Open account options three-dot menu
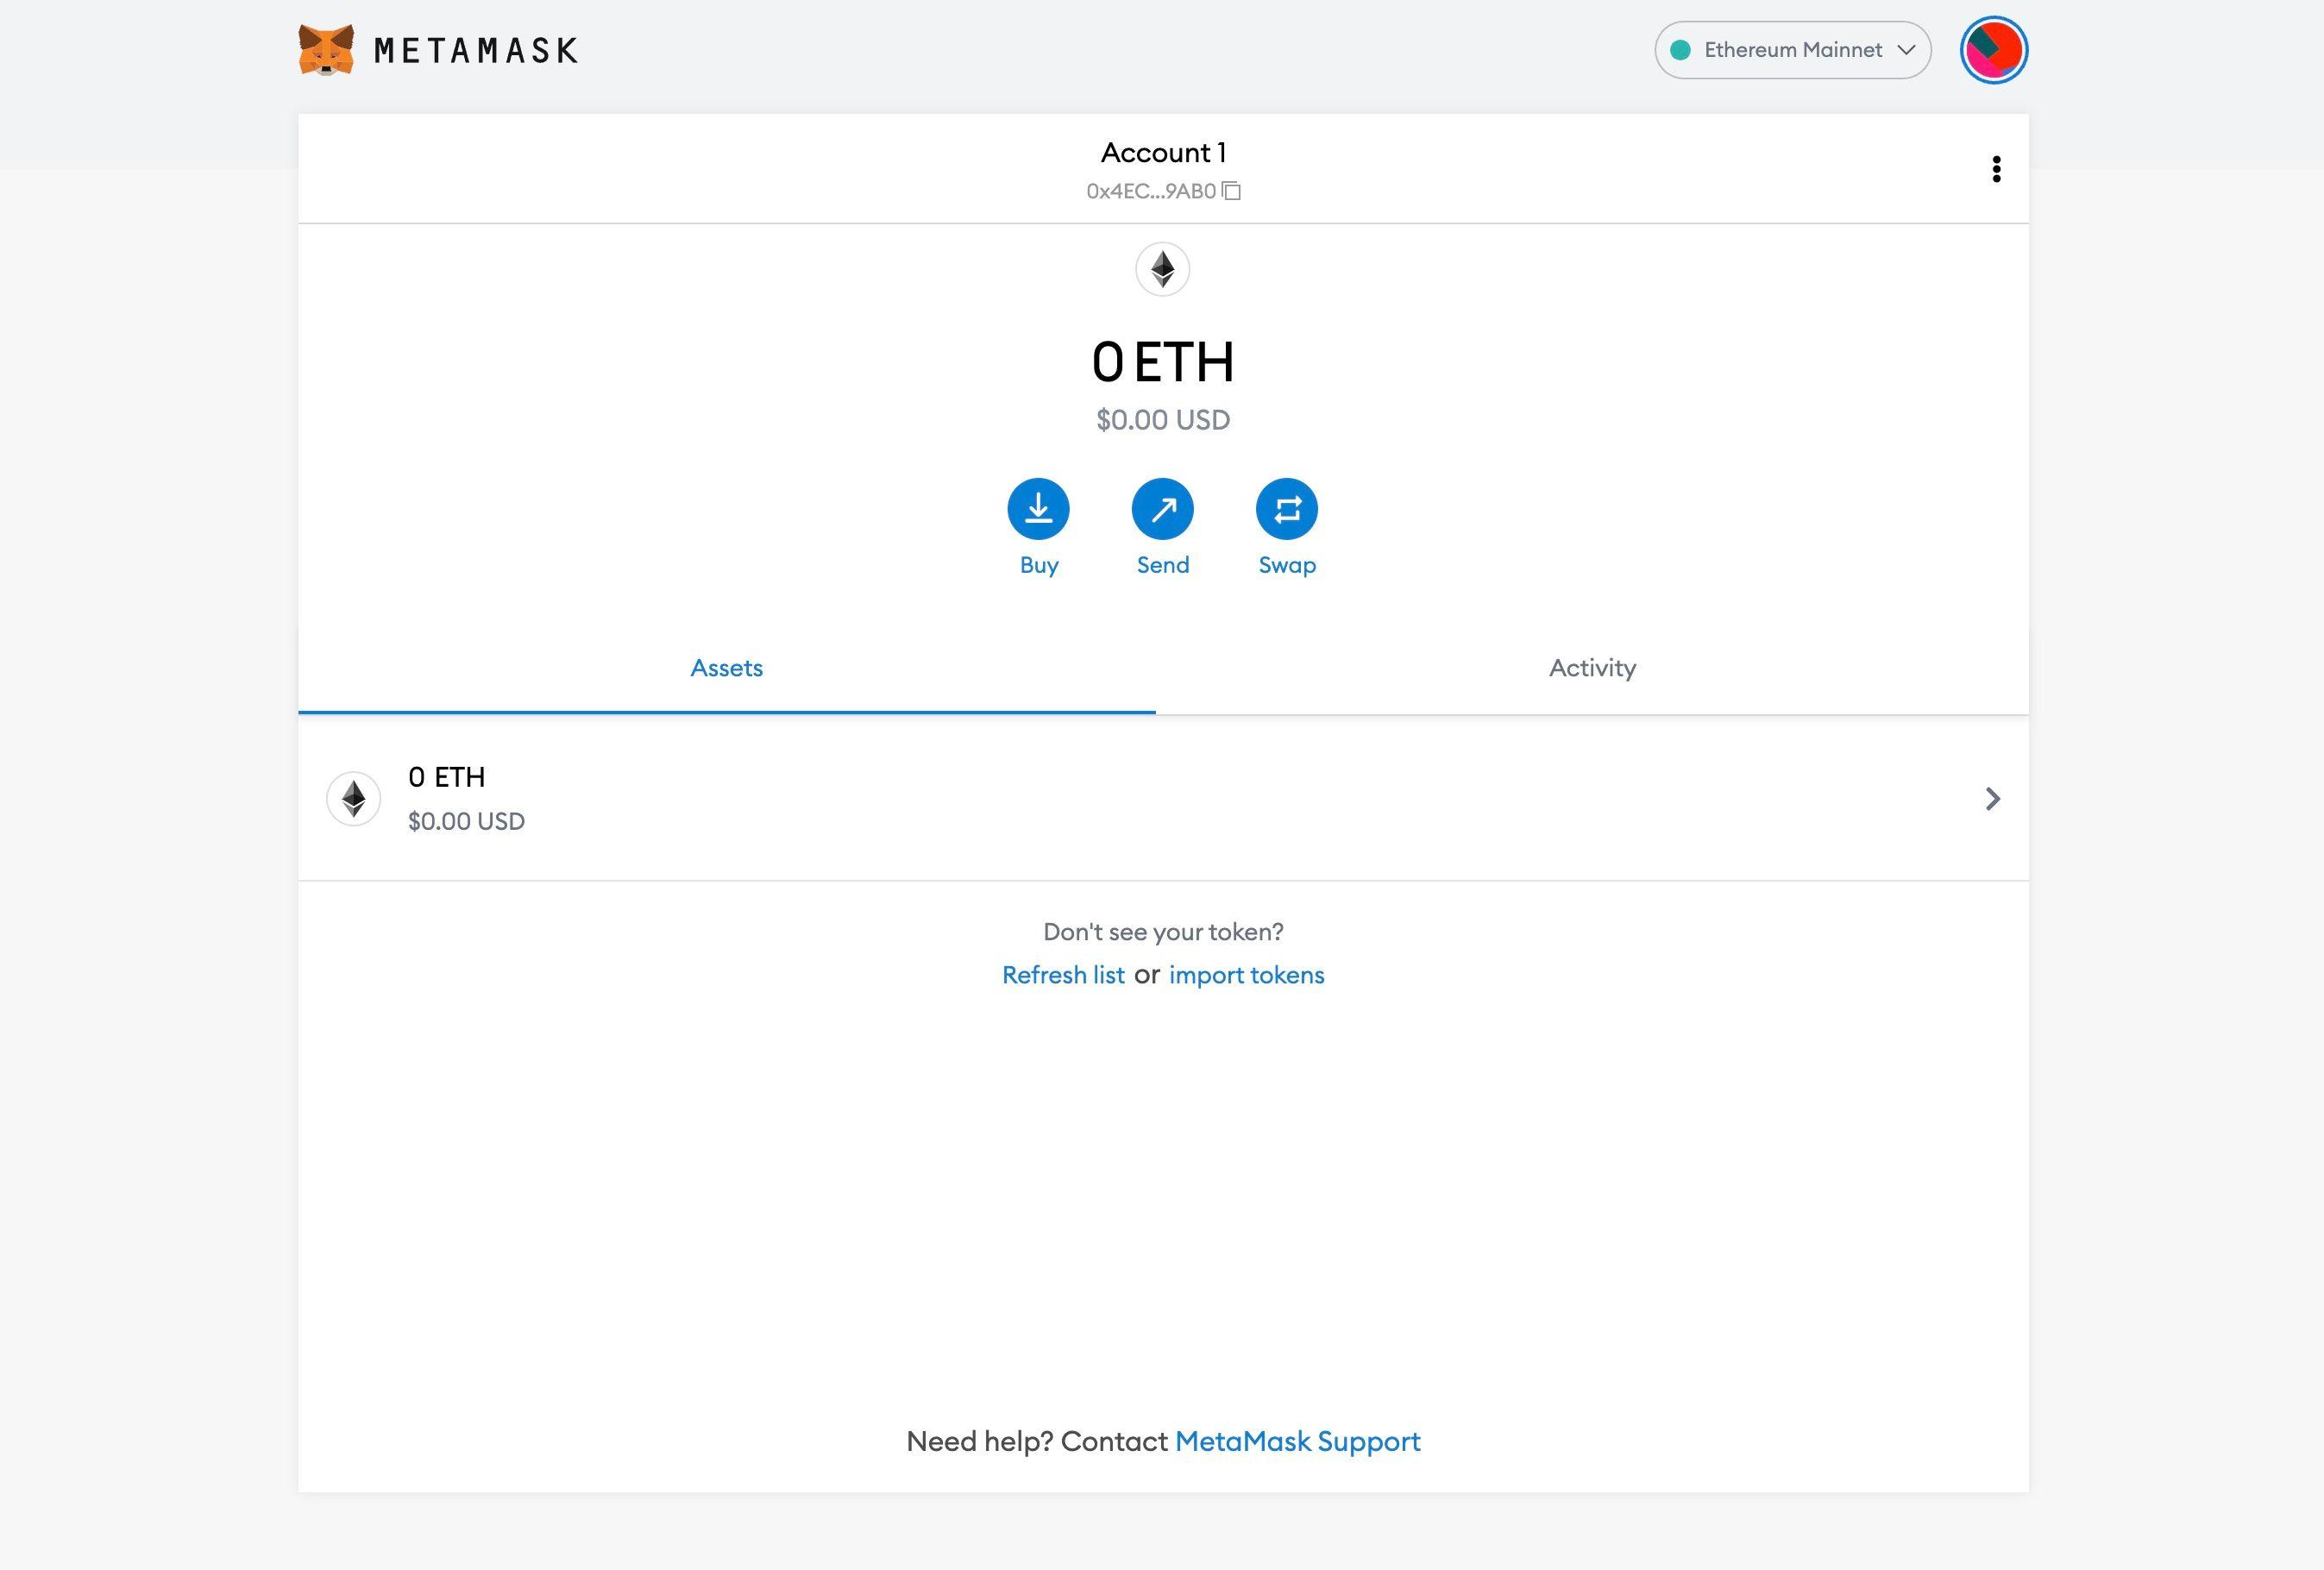 (1996, 169)
